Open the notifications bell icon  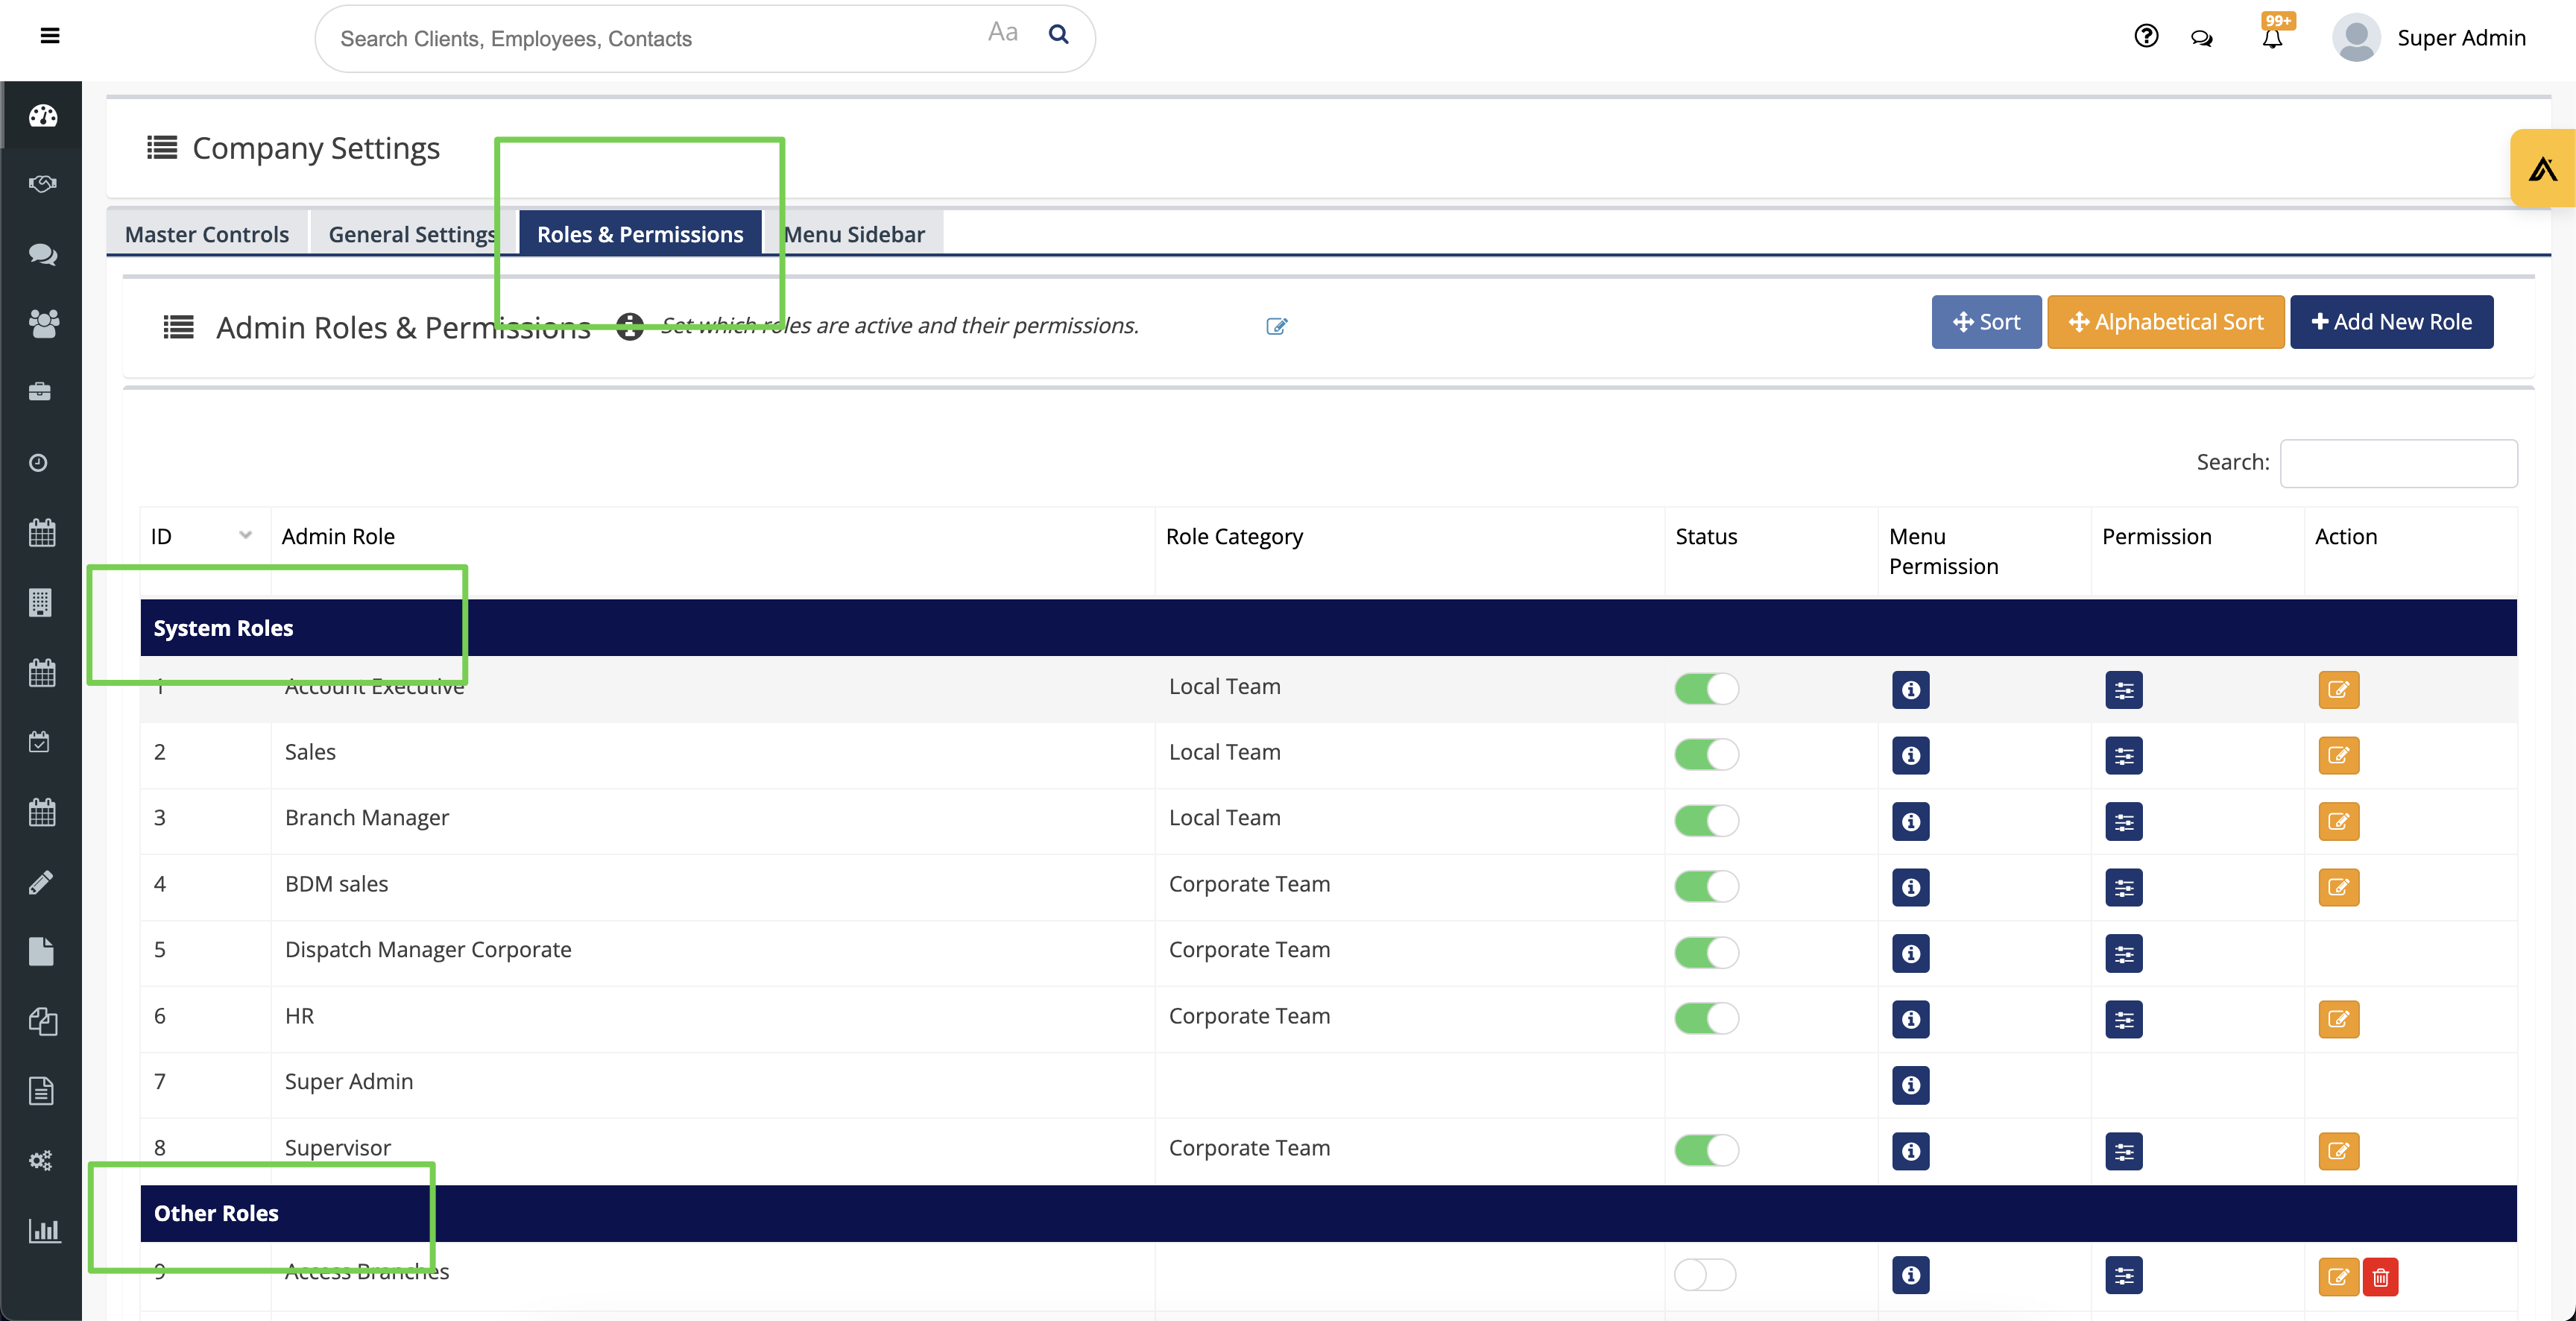(2271, 38)
